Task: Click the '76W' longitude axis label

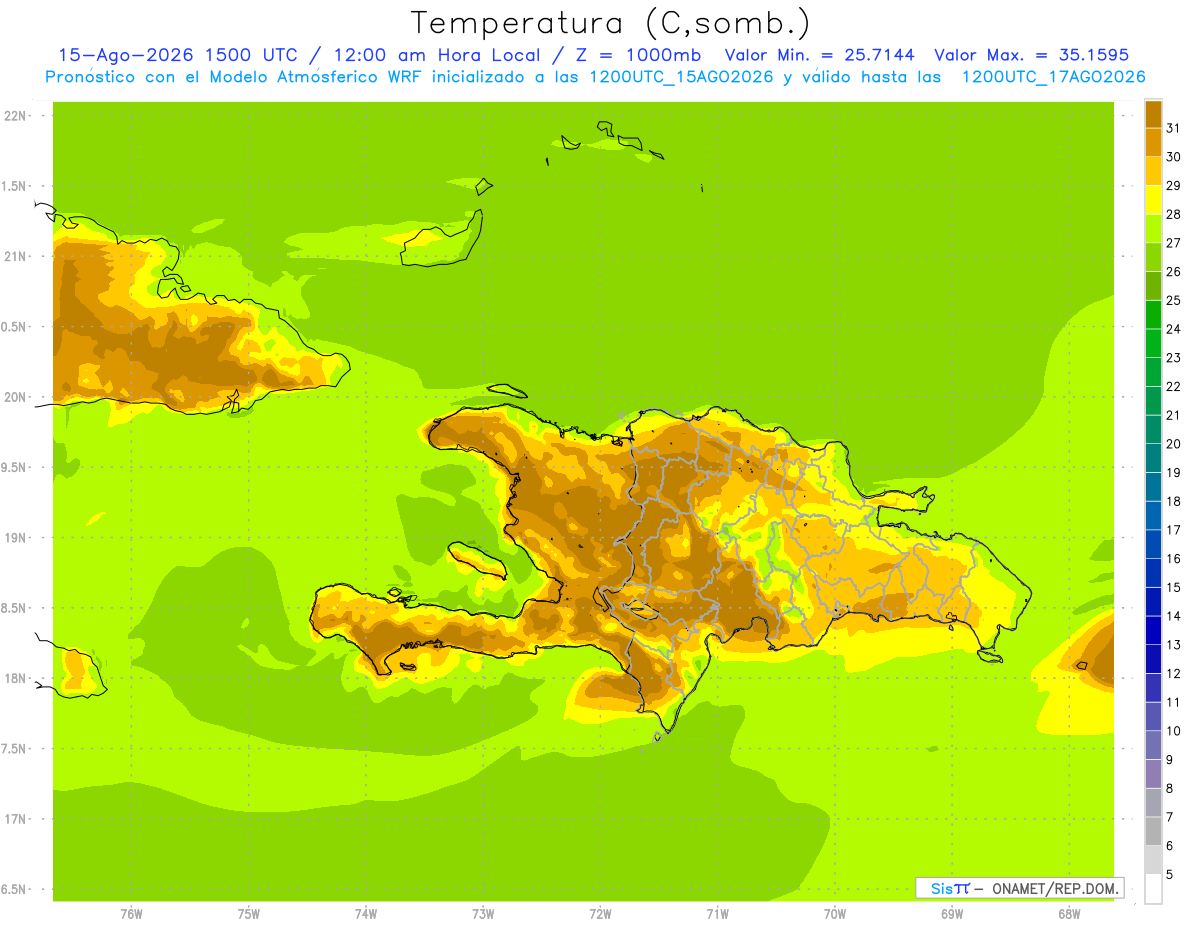Action: (131, 914)
